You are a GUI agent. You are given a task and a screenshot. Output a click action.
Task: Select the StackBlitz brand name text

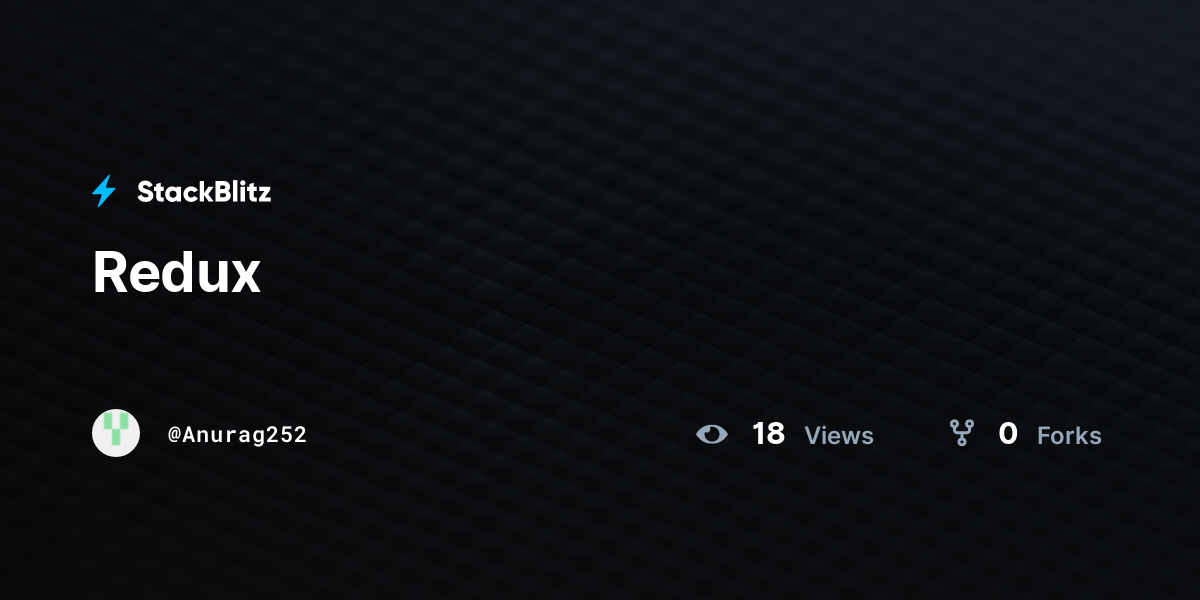point(204,192)
